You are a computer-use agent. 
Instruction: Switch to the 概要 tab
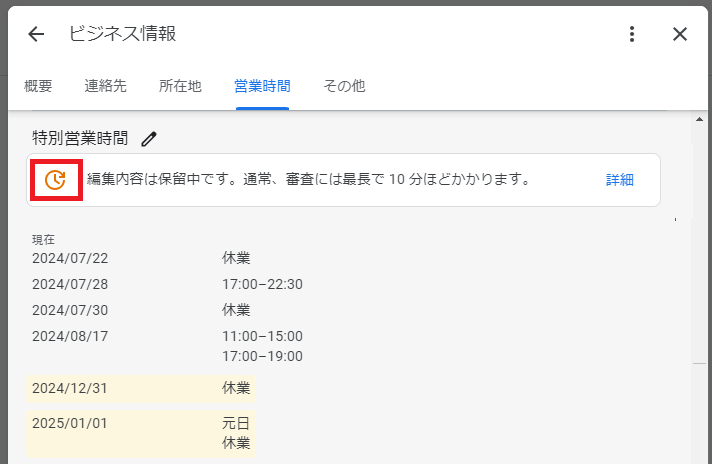point(38,86)
